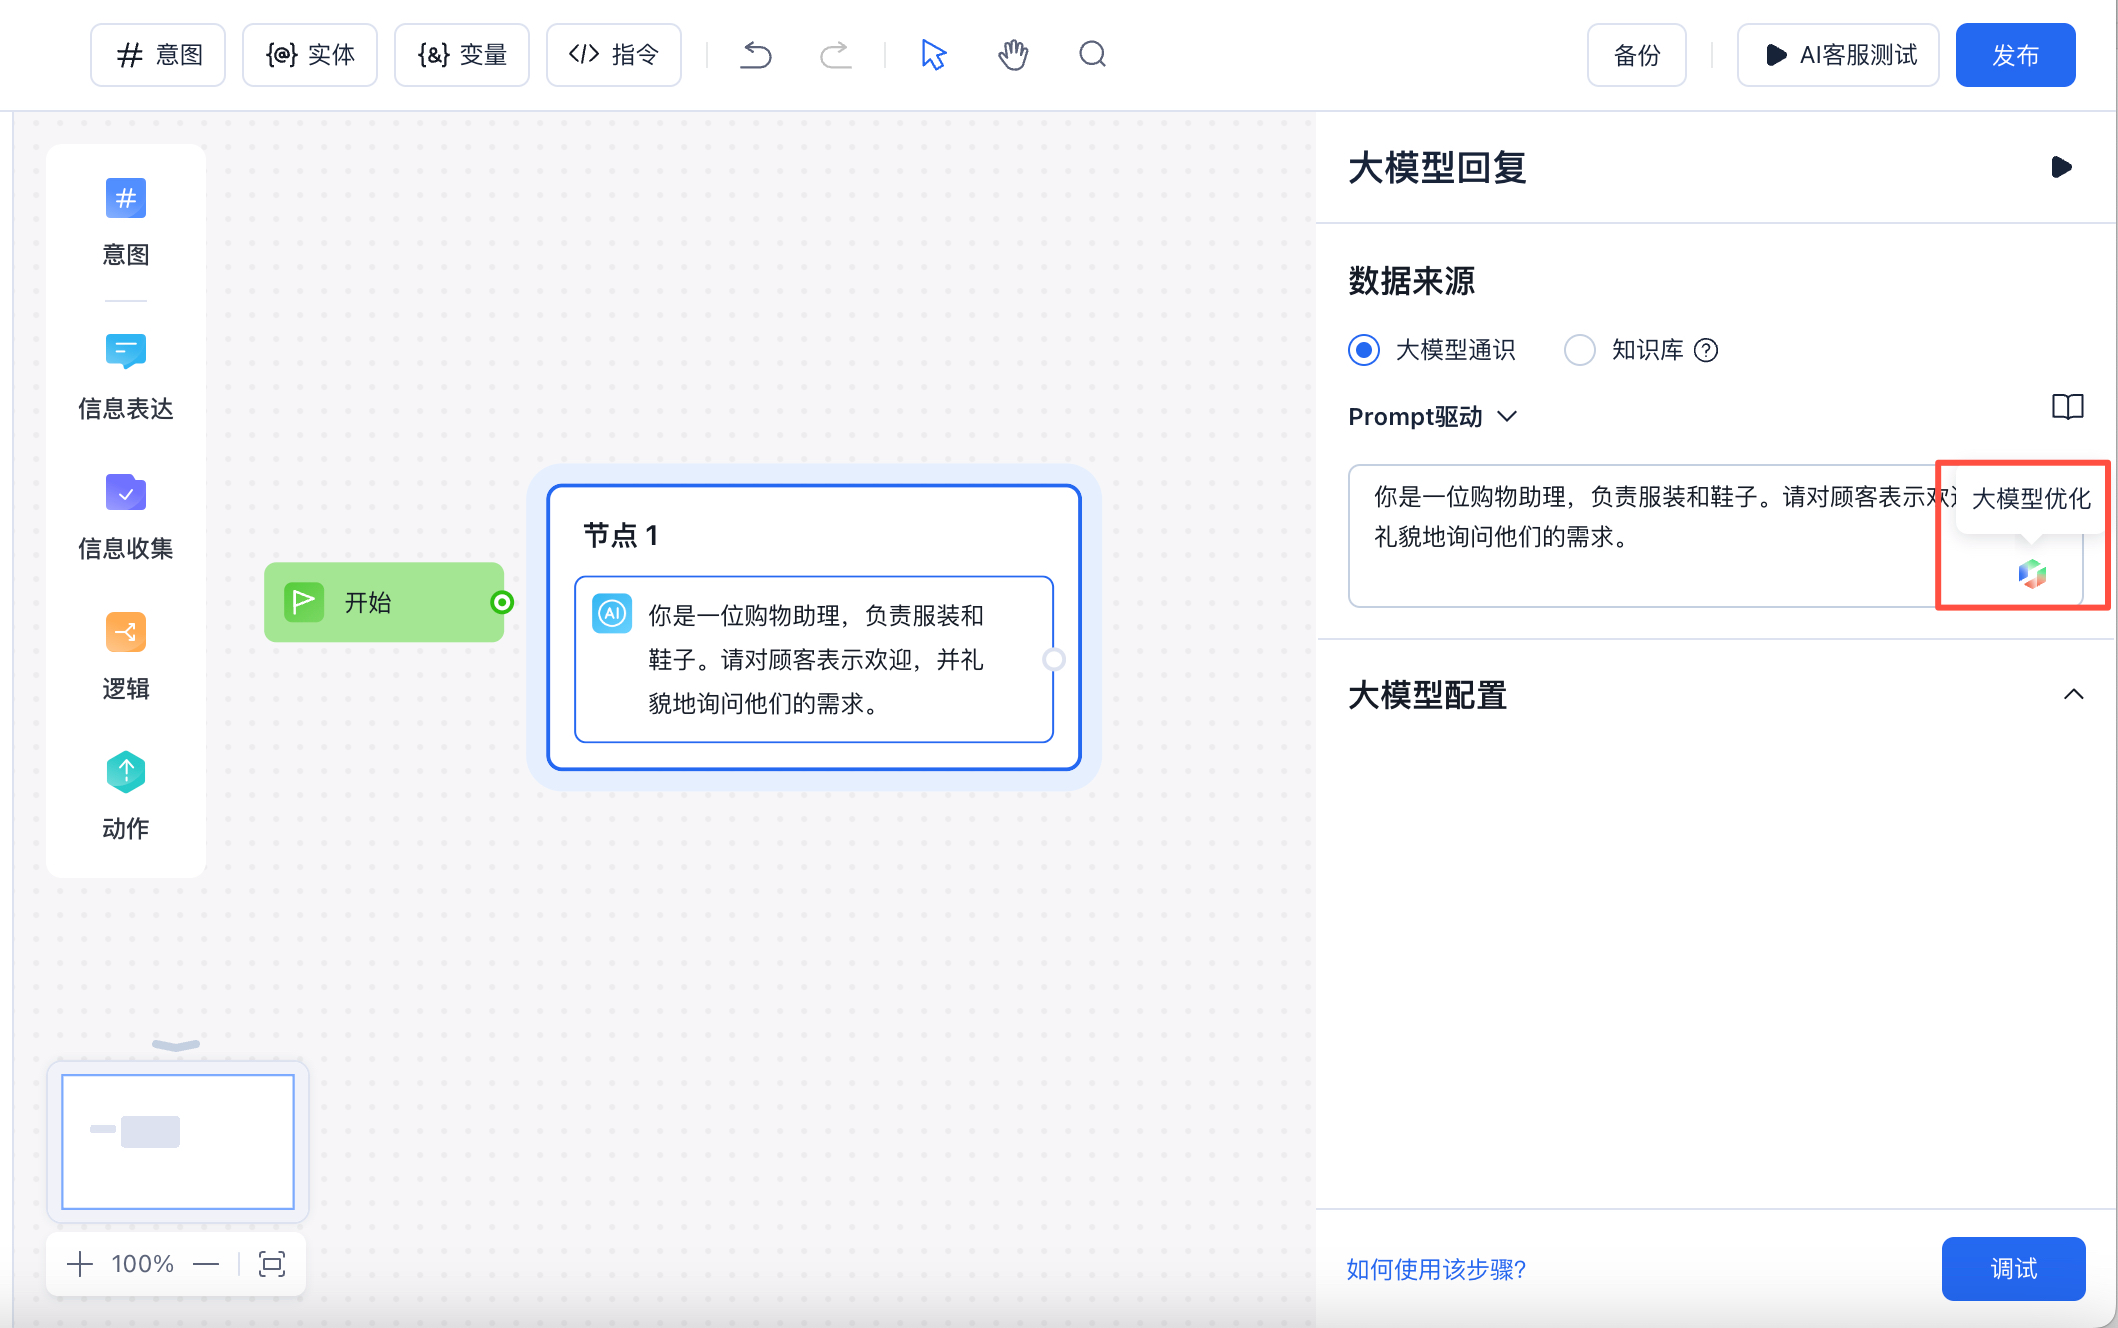Image resolution: width=2118 pixels, height=1328 pixels.
Task: Zoom out with the minus icon
Action: (x=206, y=1264)
